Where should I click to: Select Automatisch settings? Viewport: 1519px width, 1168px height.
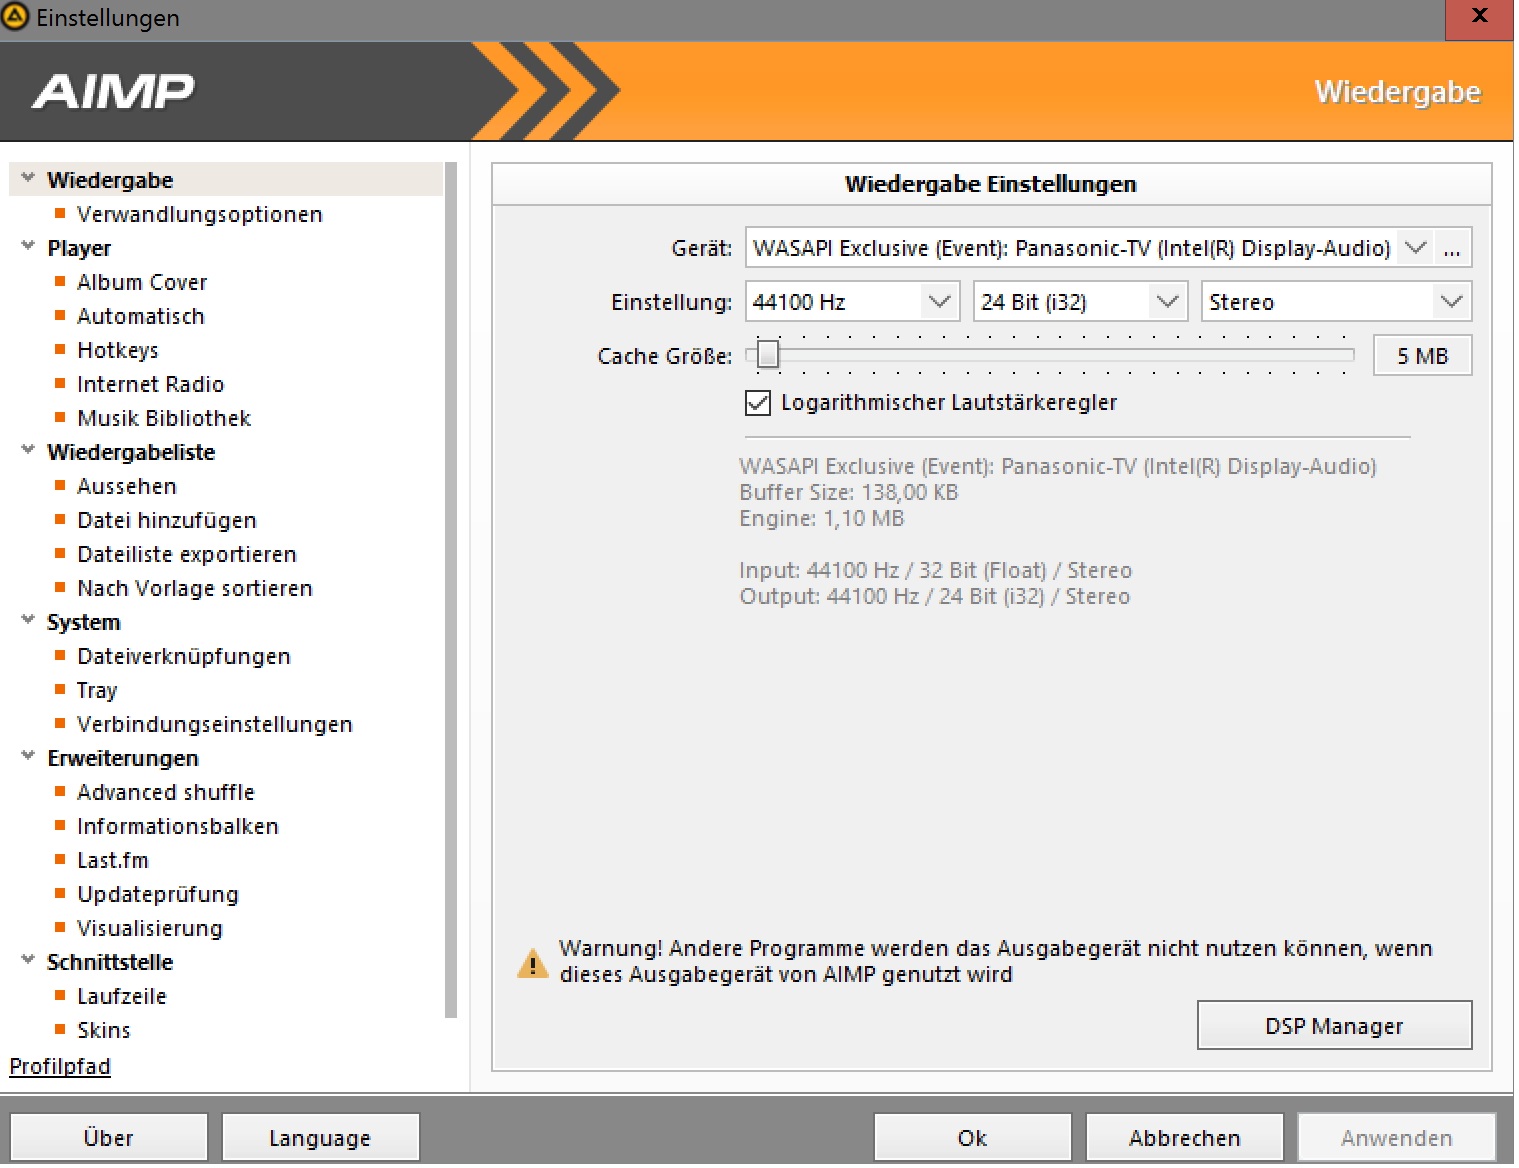(141, 317)
